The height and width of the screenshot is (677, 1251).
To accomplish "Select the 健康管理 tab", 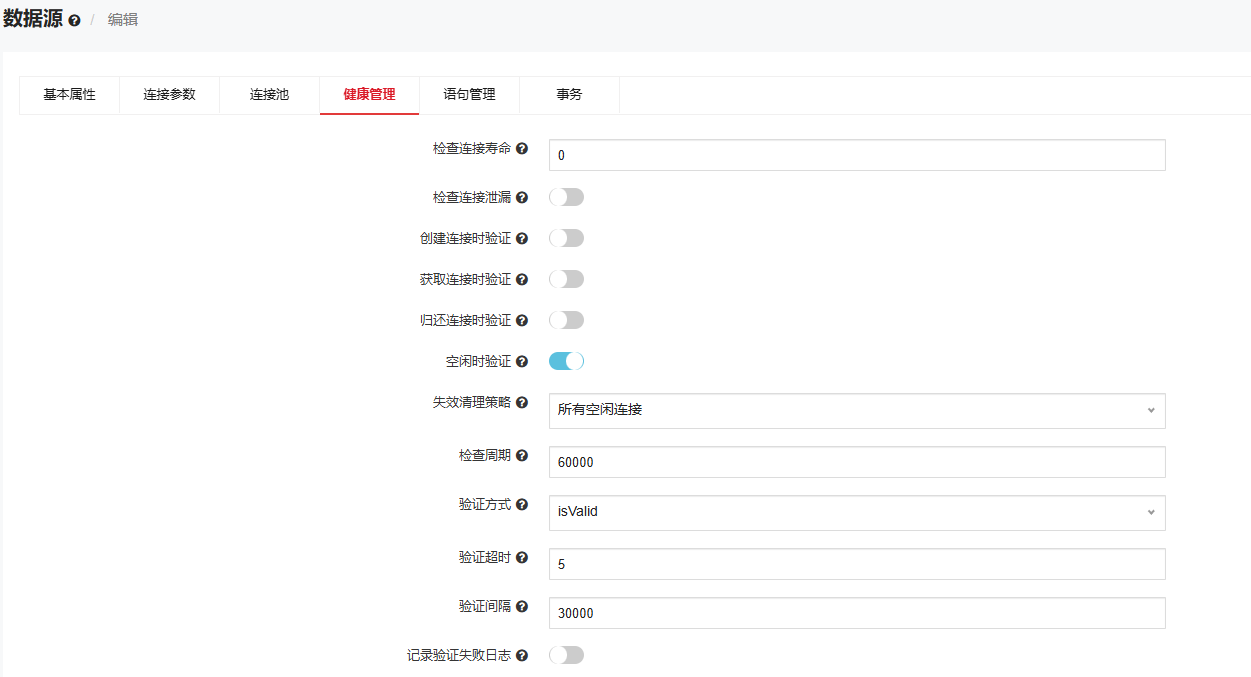I will tap(370, 95).
